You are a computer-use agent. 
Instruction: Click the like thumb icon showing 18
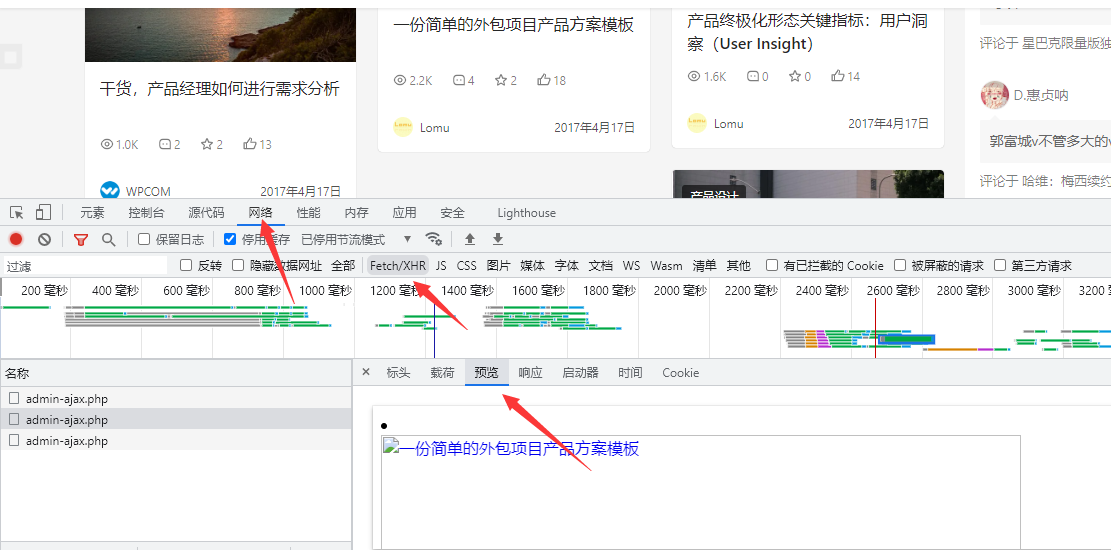pyautogui.click(x=544, y=80)
